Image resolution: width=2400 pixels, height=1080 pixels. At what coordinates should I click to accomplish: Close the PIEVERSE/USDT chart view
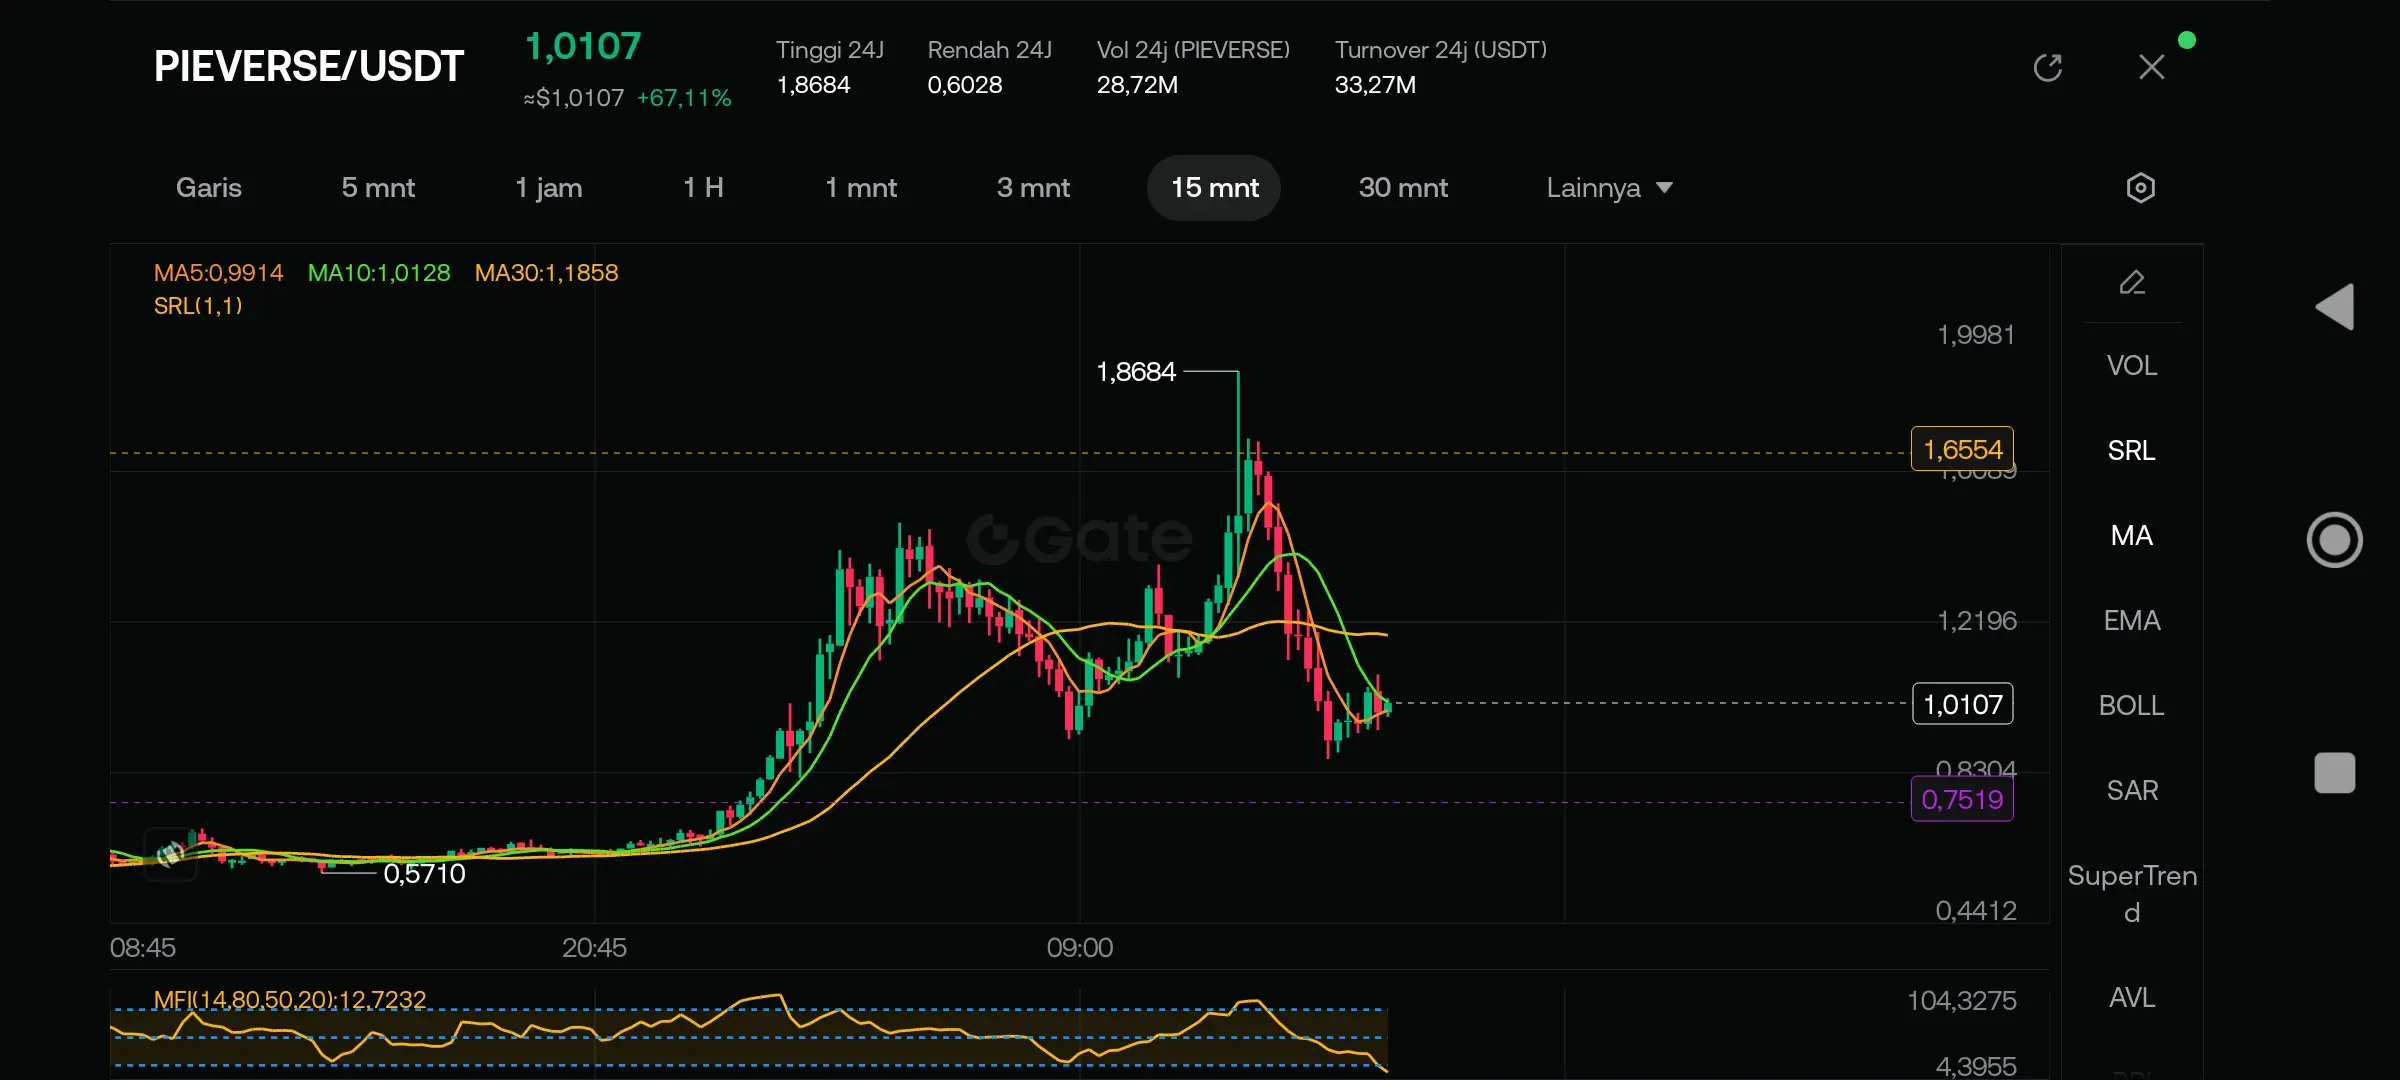2151,68
